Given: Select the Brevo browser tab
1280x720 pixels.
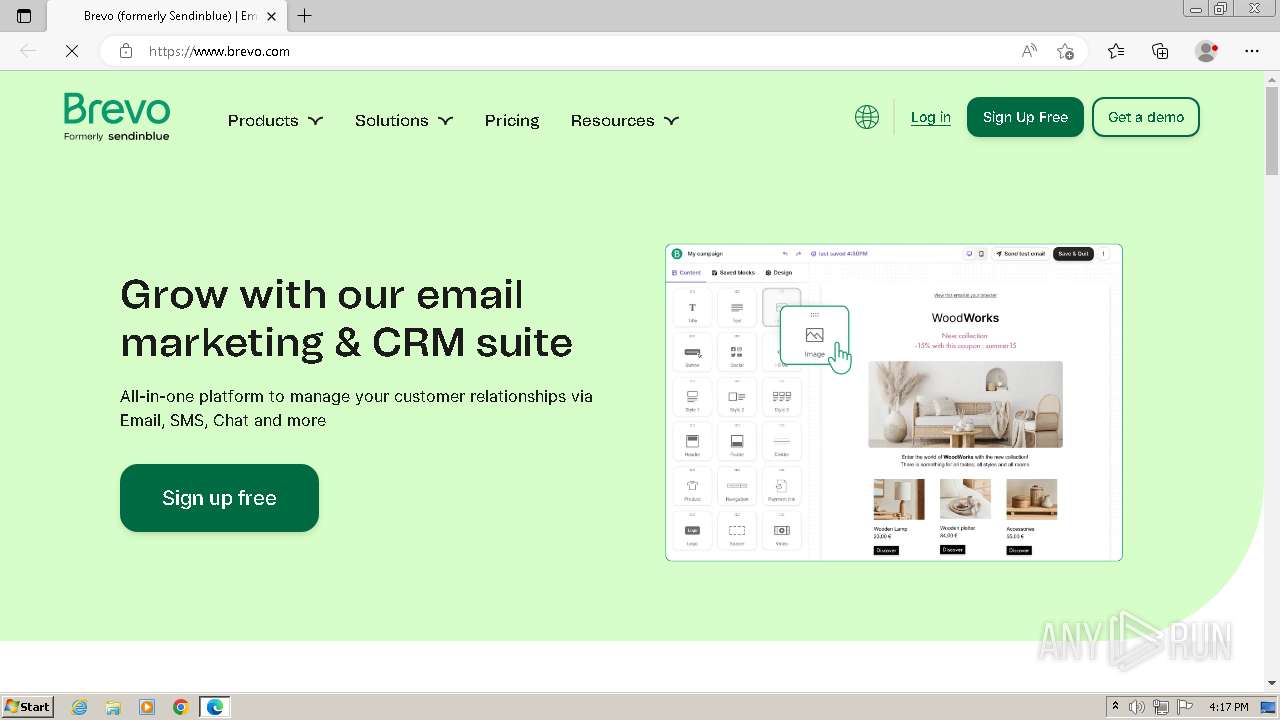Looking at the screenshot, I should click(x=166, y=16).
